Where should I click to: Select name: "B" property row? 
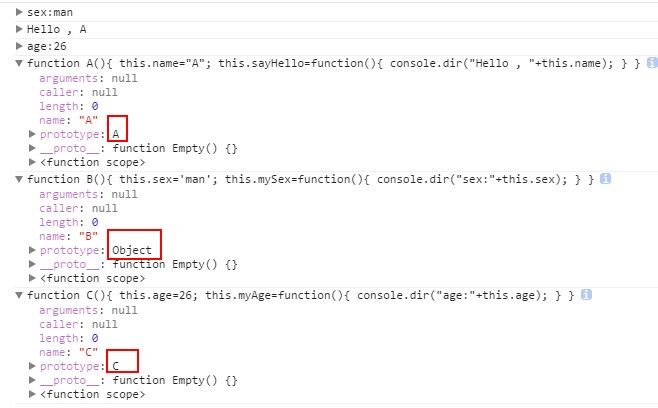68,236
